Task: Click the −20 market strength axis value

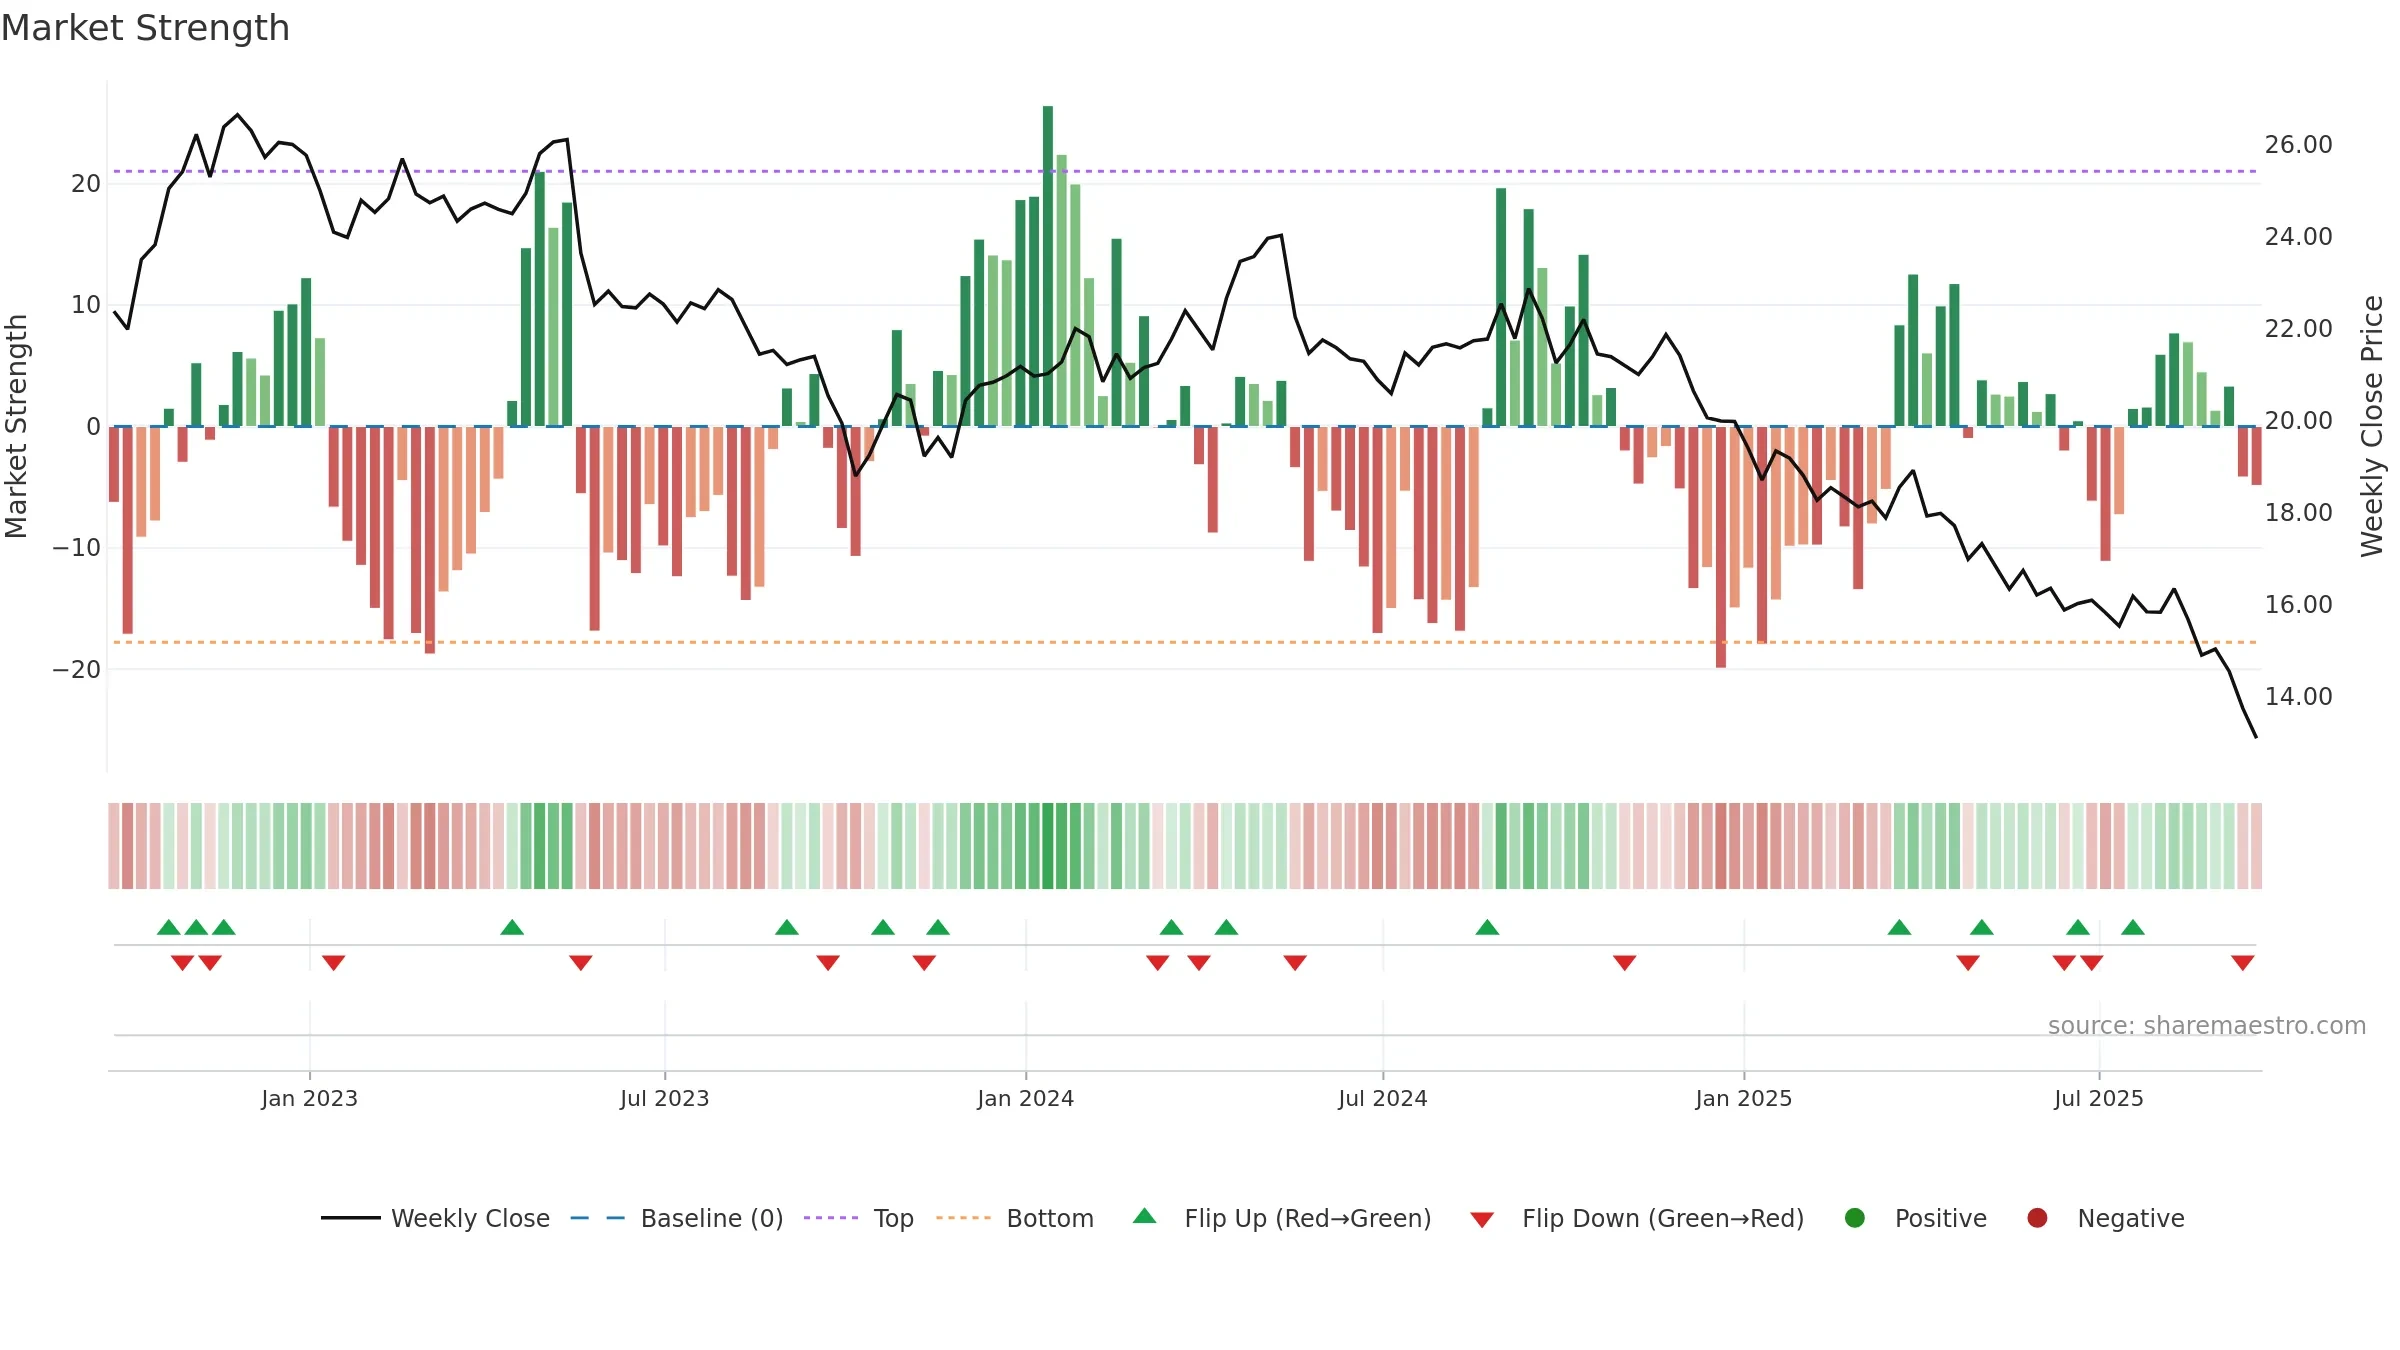Action: (77, 670)
